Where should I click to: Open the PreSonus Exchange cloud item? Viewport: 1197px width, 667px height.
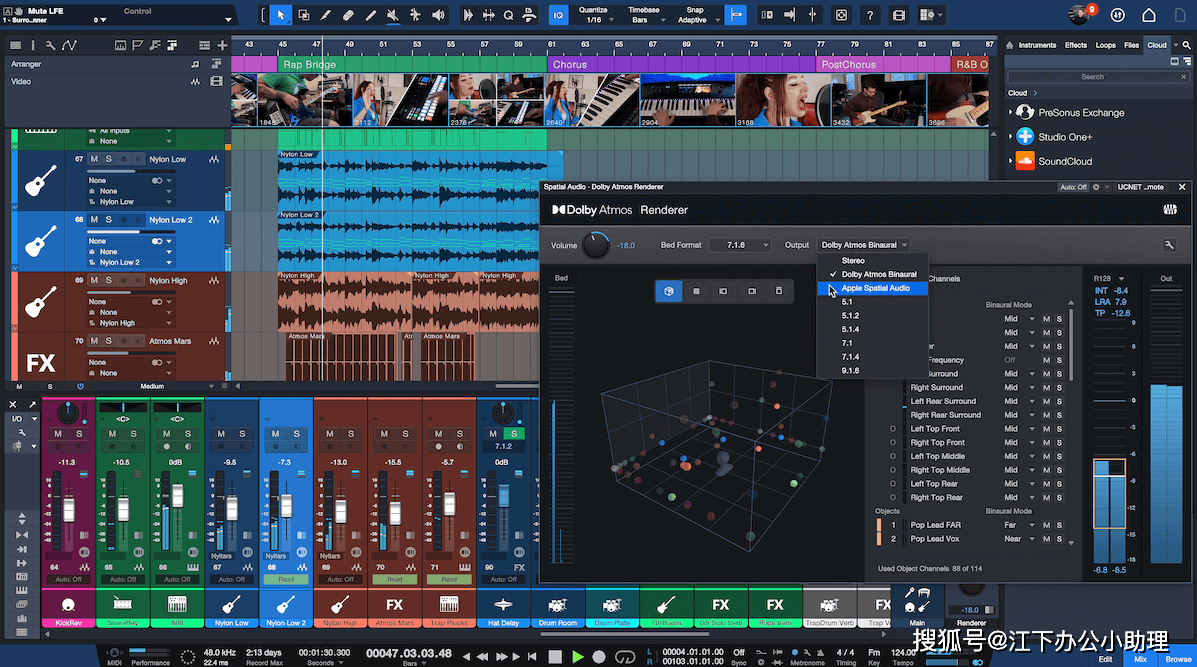[1081, 113]
